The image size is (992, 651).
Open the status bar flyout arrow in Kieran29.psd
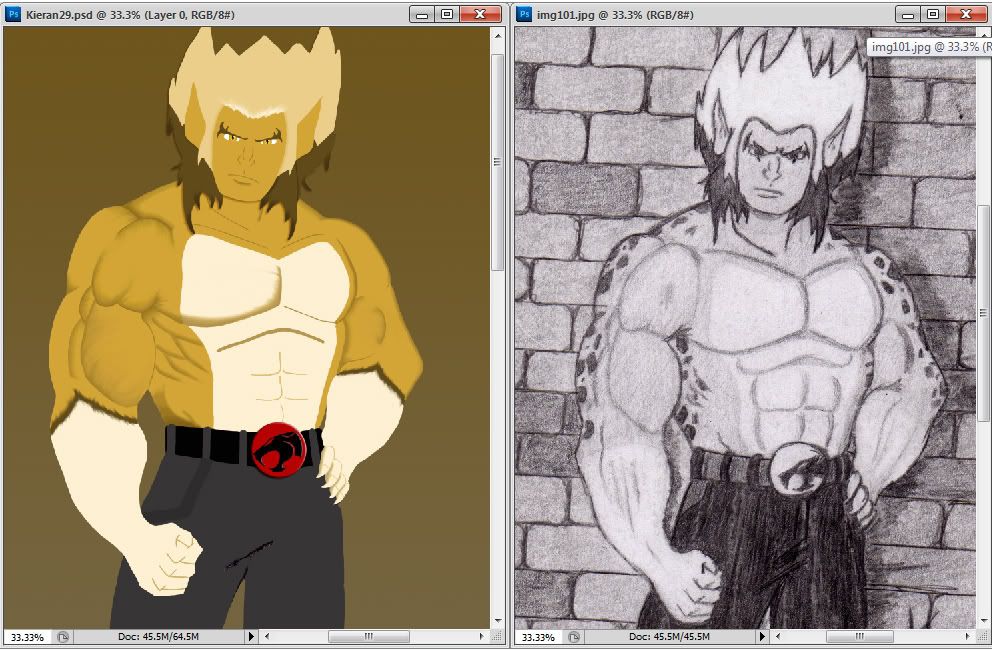point(251,636)
